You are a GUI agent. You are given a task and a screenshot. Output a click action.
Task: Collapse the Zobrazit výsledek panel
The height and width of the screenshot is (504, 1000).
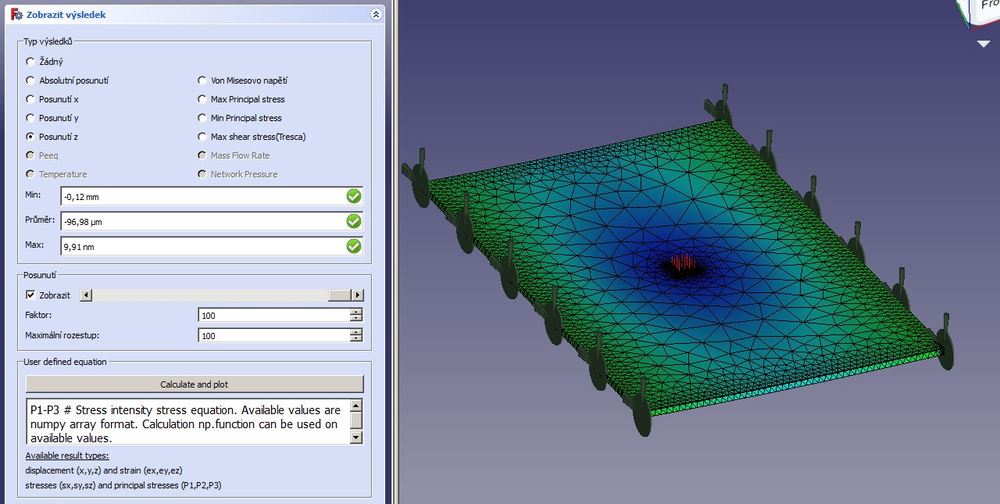(375, 15)
